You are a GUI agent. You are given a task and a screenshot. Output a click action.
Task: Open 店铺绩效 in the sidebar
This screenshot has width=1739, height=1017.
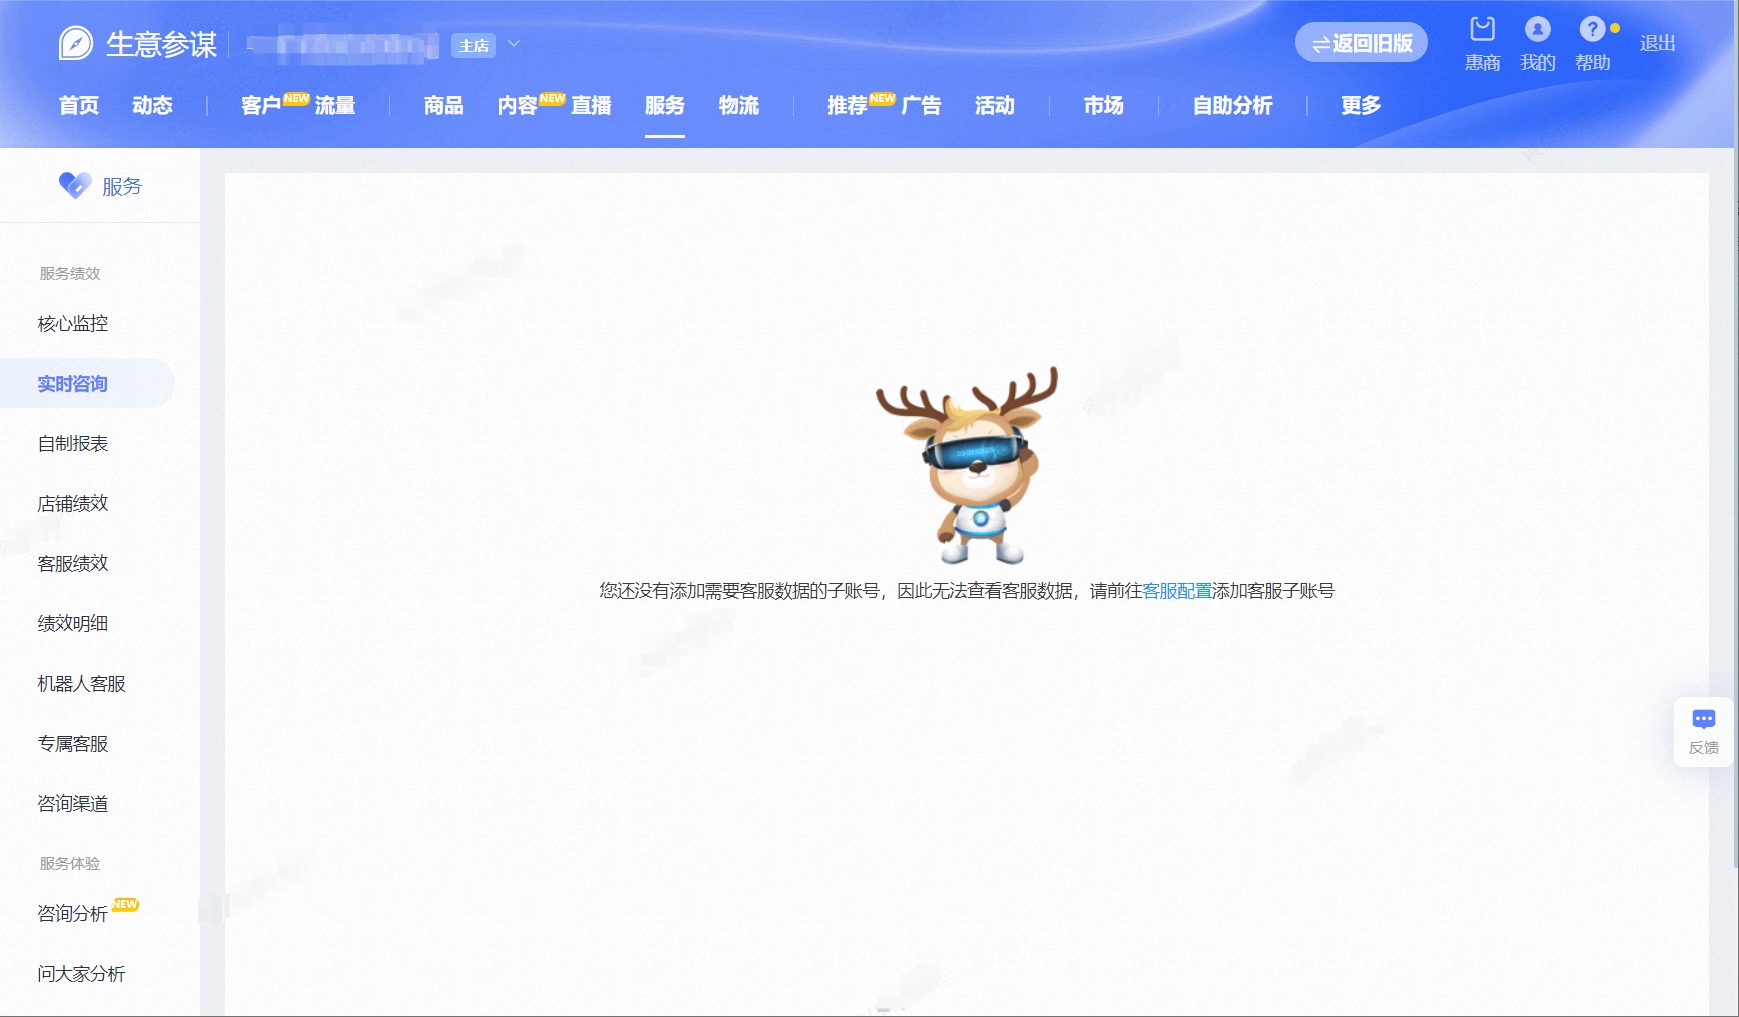(73, 503)
